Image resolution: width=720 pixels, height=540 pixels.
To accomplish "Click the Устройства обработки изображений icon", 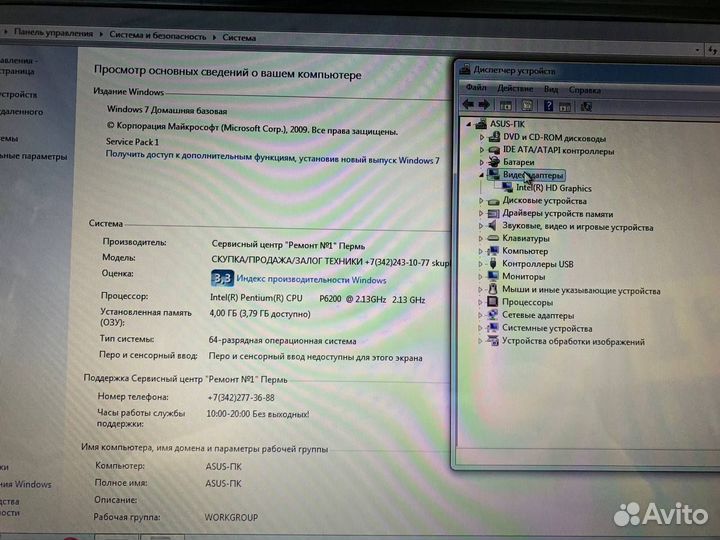I will [492, 341].
